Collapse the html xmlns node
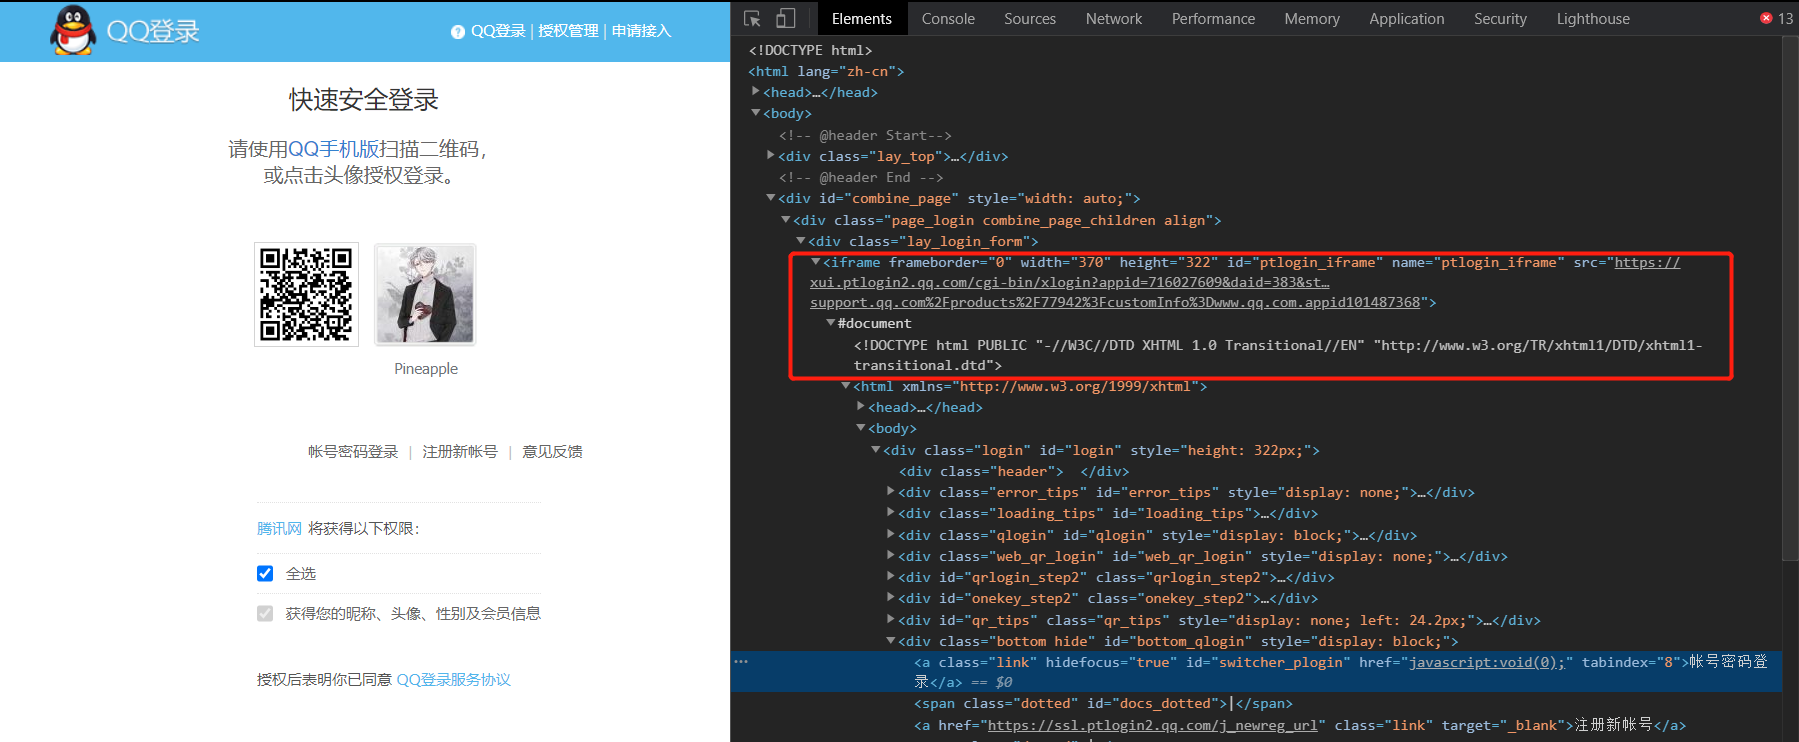This screenshot has height=742, width=1799. 846,385
